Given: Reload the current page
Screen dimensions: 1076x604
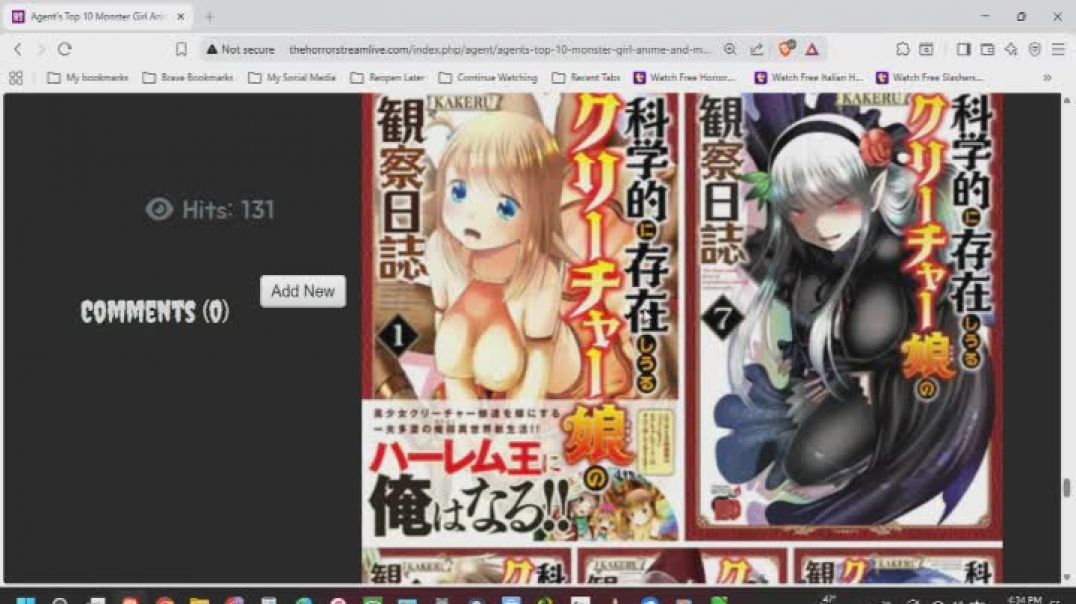Looking at the screenshot, I should [65, 49].
